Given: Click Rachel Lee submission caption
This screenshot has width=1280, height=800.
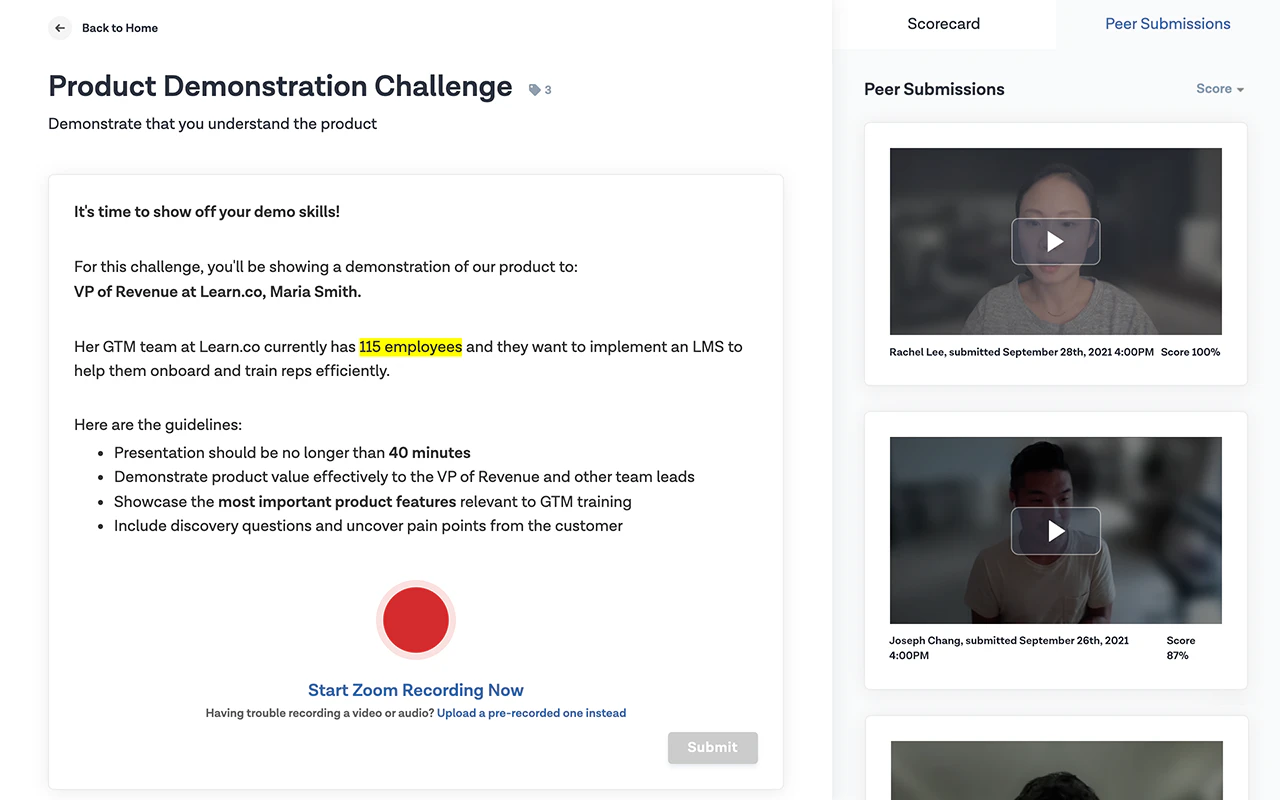Looking at the screenshot, I should 1021,352.
